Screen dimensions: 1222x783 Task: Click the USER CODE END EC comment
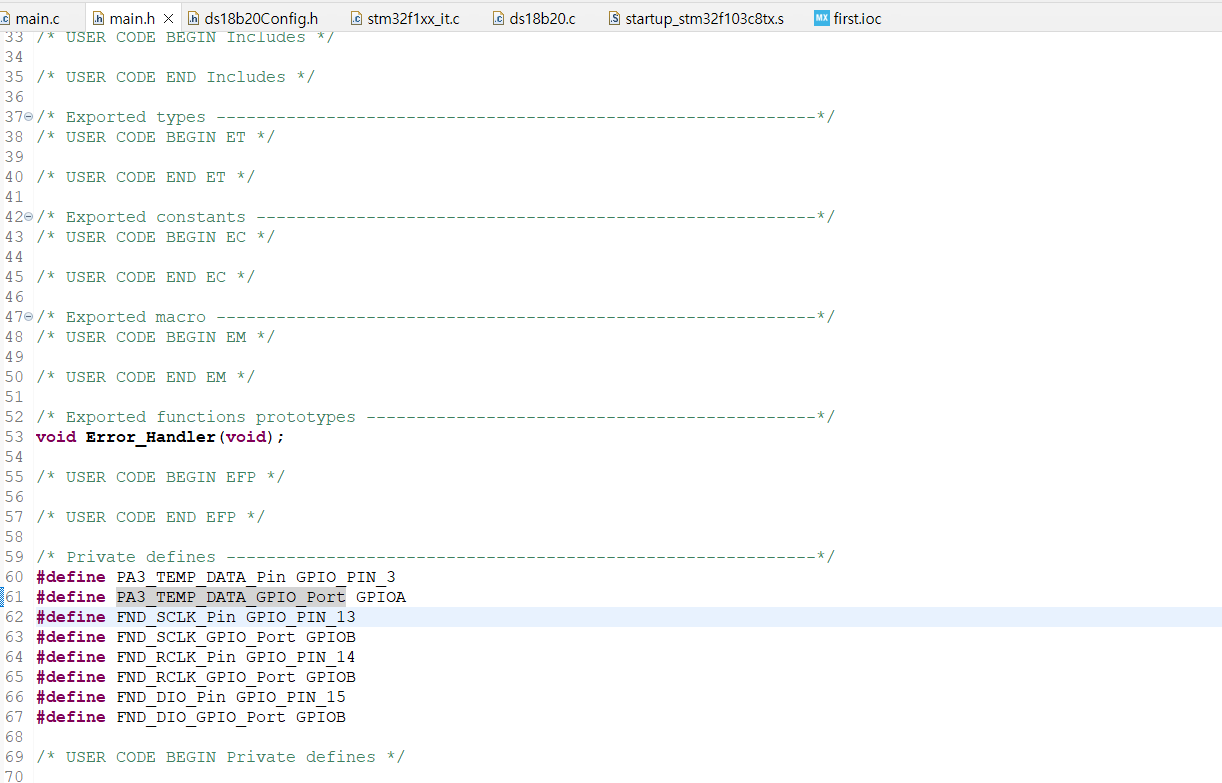pyautogui.click(x=146, y=277)
